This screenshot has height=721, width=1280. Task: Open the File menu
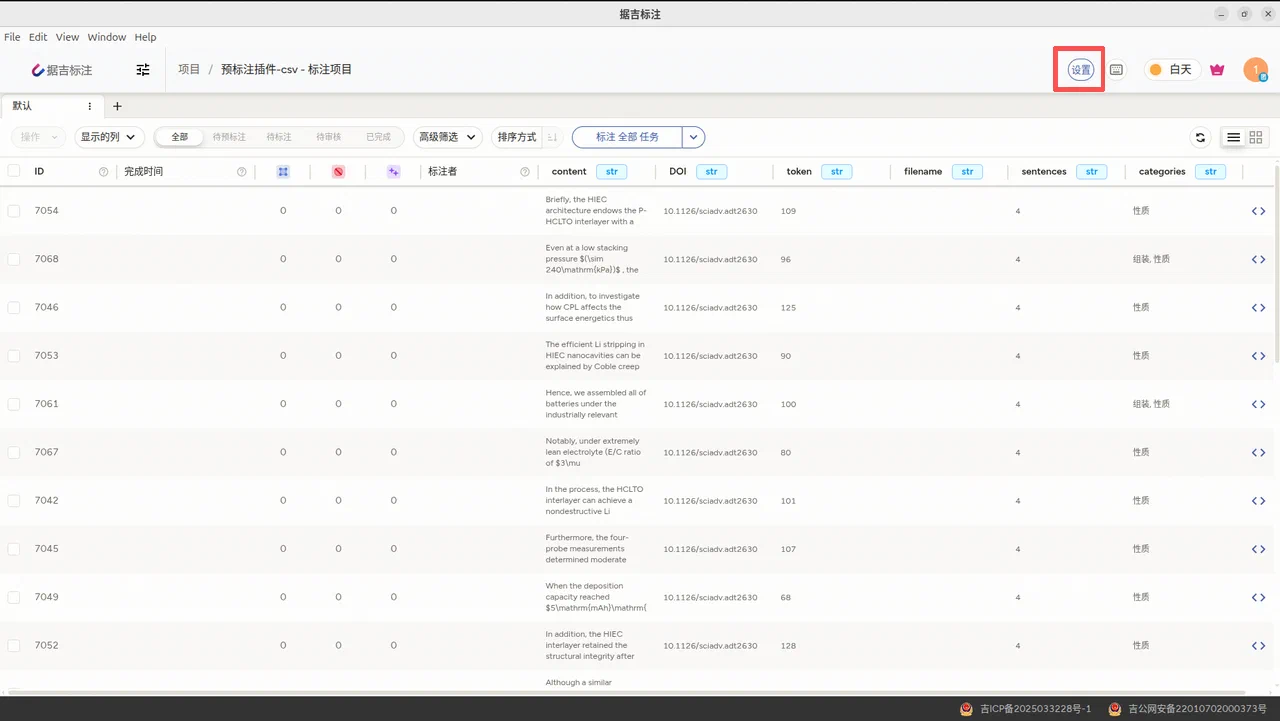[12, 37]
